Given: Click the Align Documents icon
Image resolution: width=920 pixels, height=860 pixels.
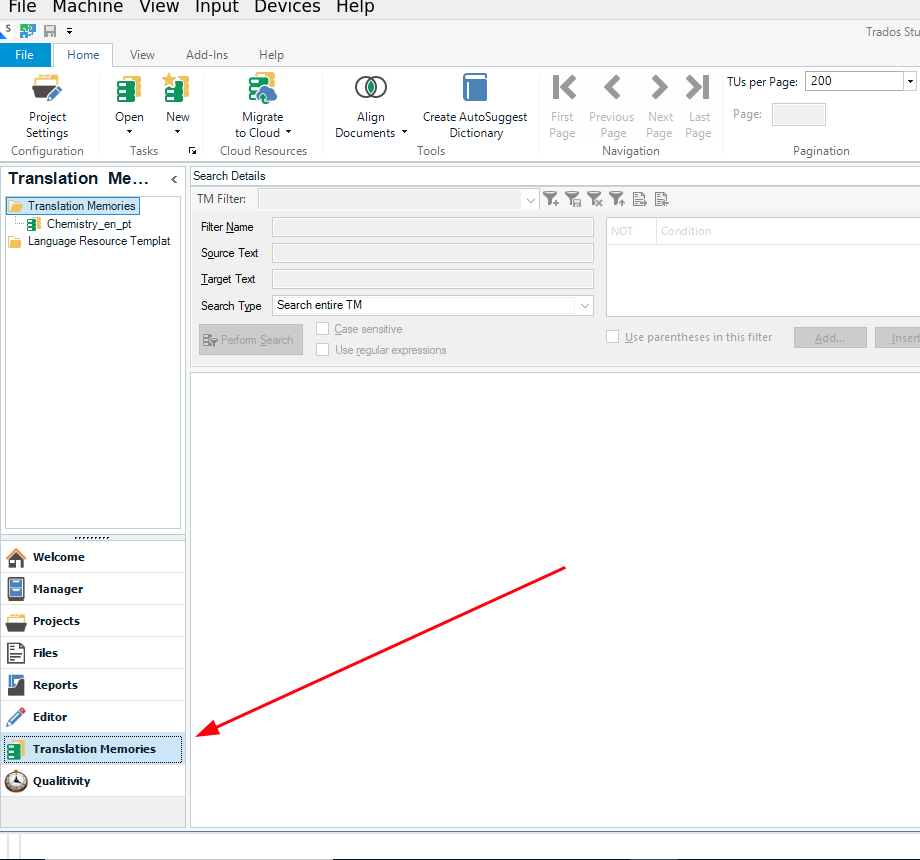Looking at the screenshot, I should tap(371, 87).
